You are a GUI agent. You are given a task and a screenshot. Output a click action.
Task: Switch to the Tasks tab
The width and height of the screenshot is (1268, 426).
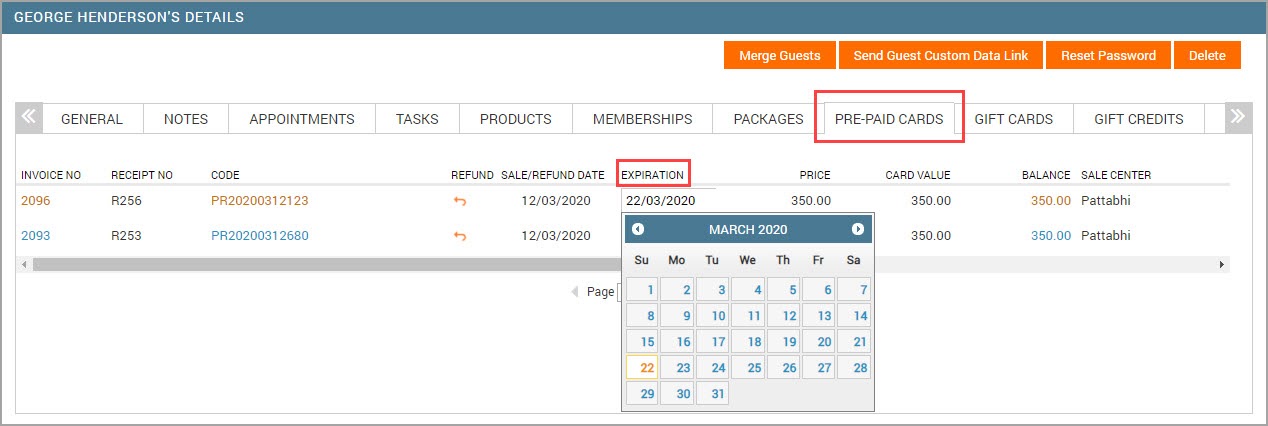click(417, 118)
